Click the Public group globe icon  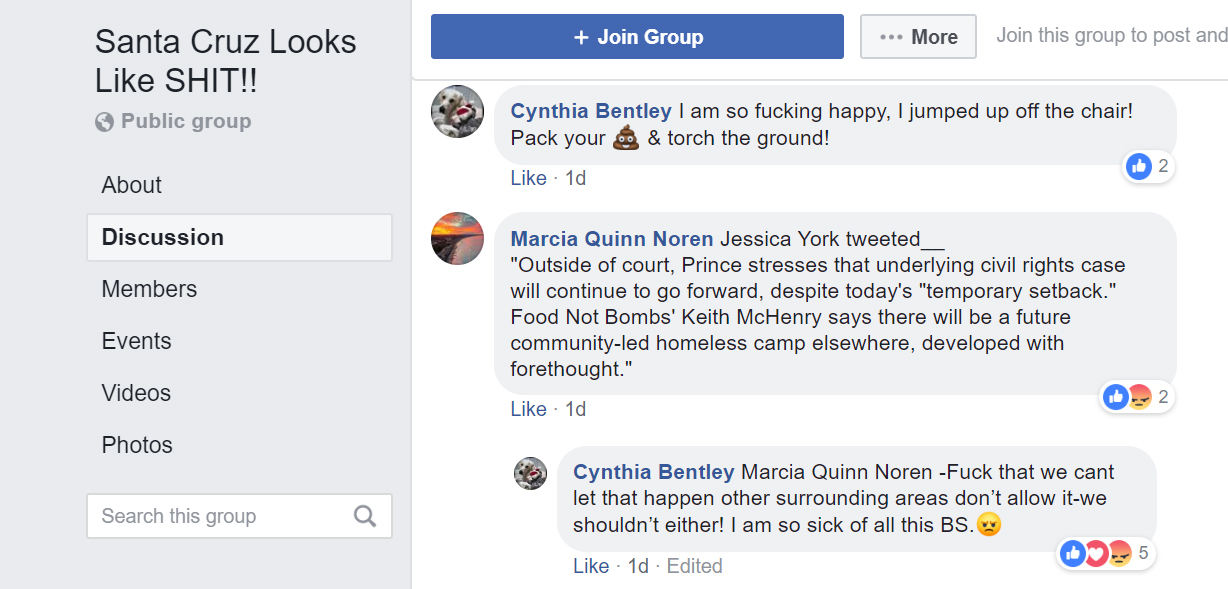[104, 122]
